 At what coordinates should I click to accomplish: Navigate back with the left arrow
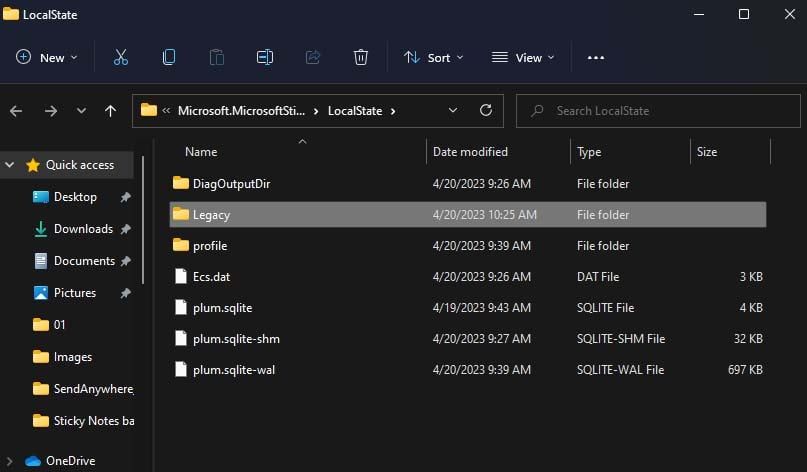point(17,111)
